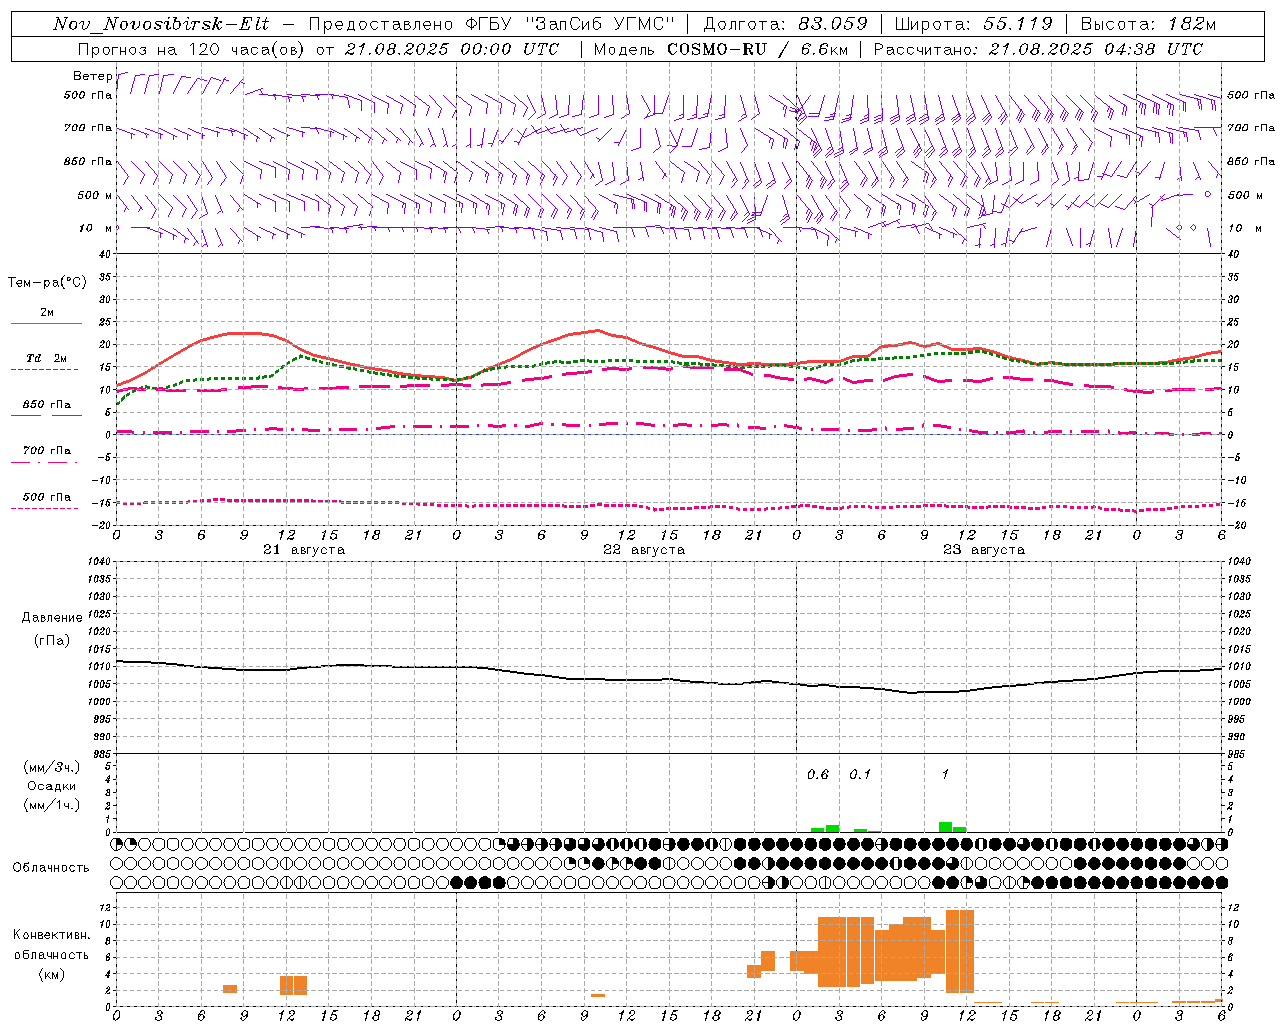Click the thin orange bar on 22 августа near hour 10
This screenshot has height=1024, width=1280.
598,995
